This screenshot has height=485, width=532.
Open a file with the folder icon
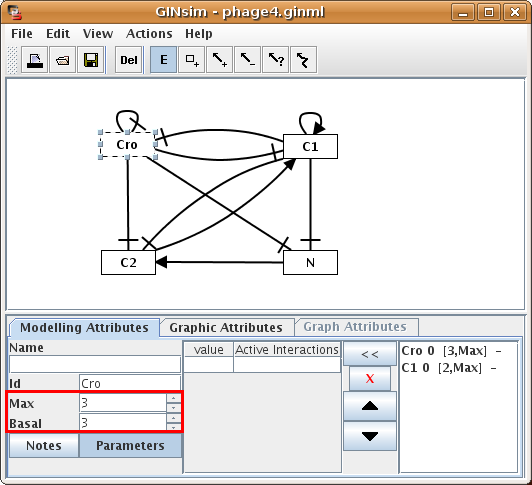62,60
